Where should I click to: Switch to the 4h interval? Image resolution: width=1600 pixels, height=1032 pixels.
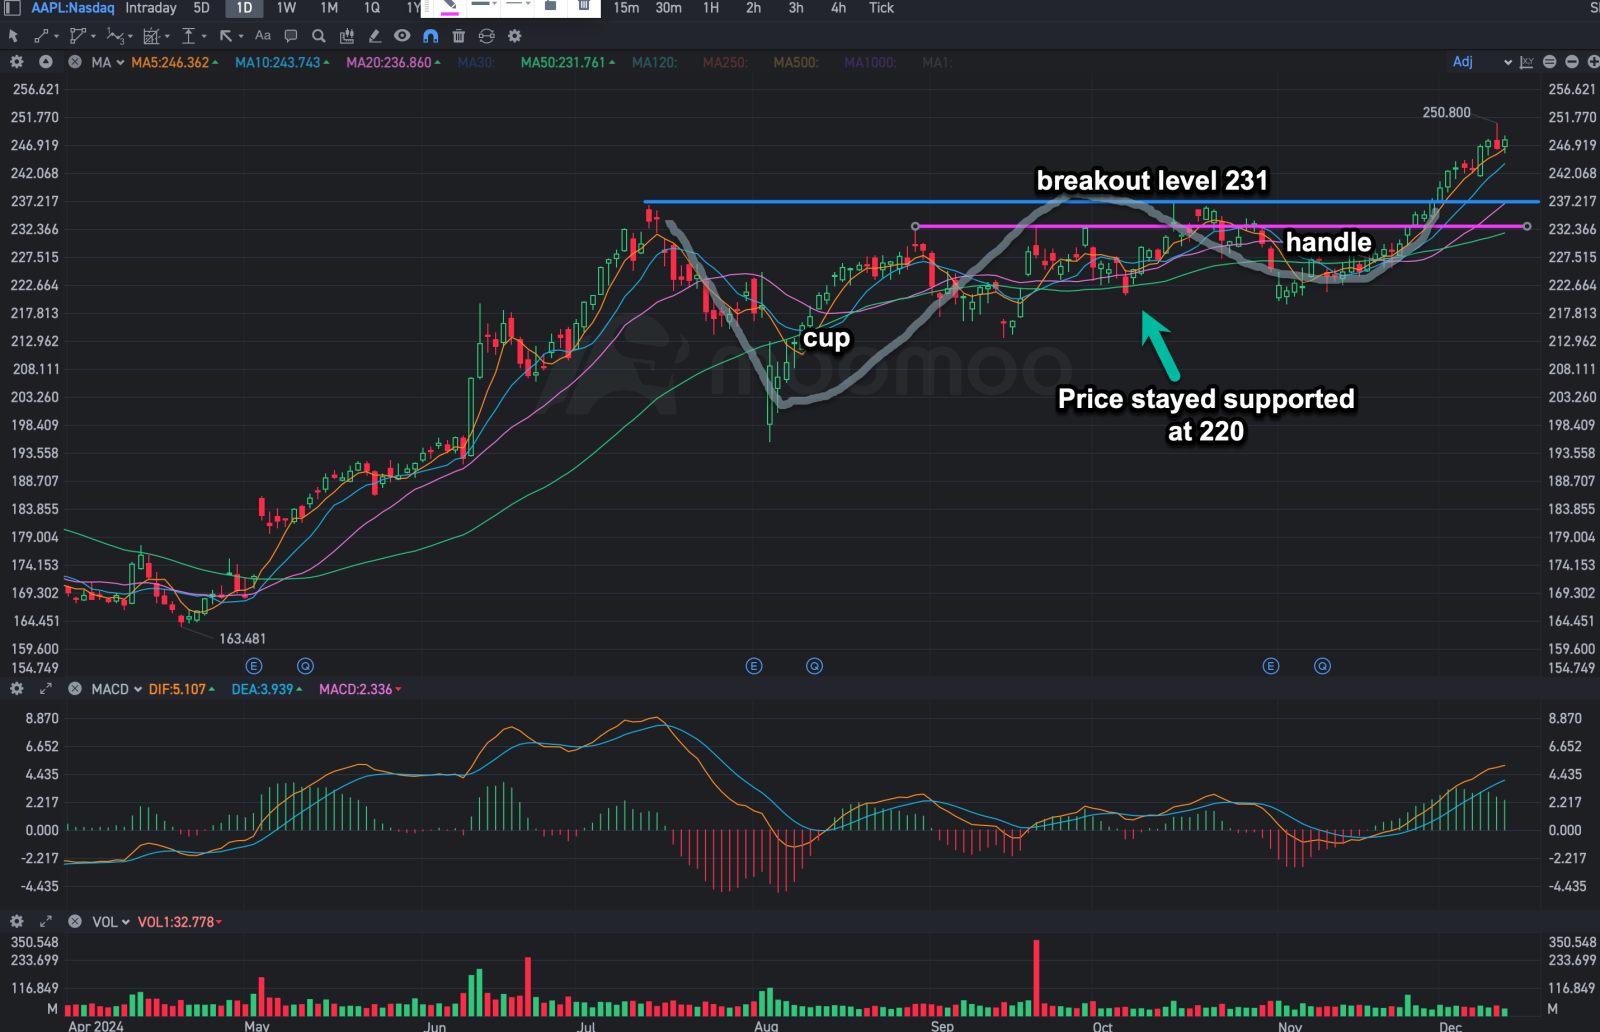click(x=839, y=8)
